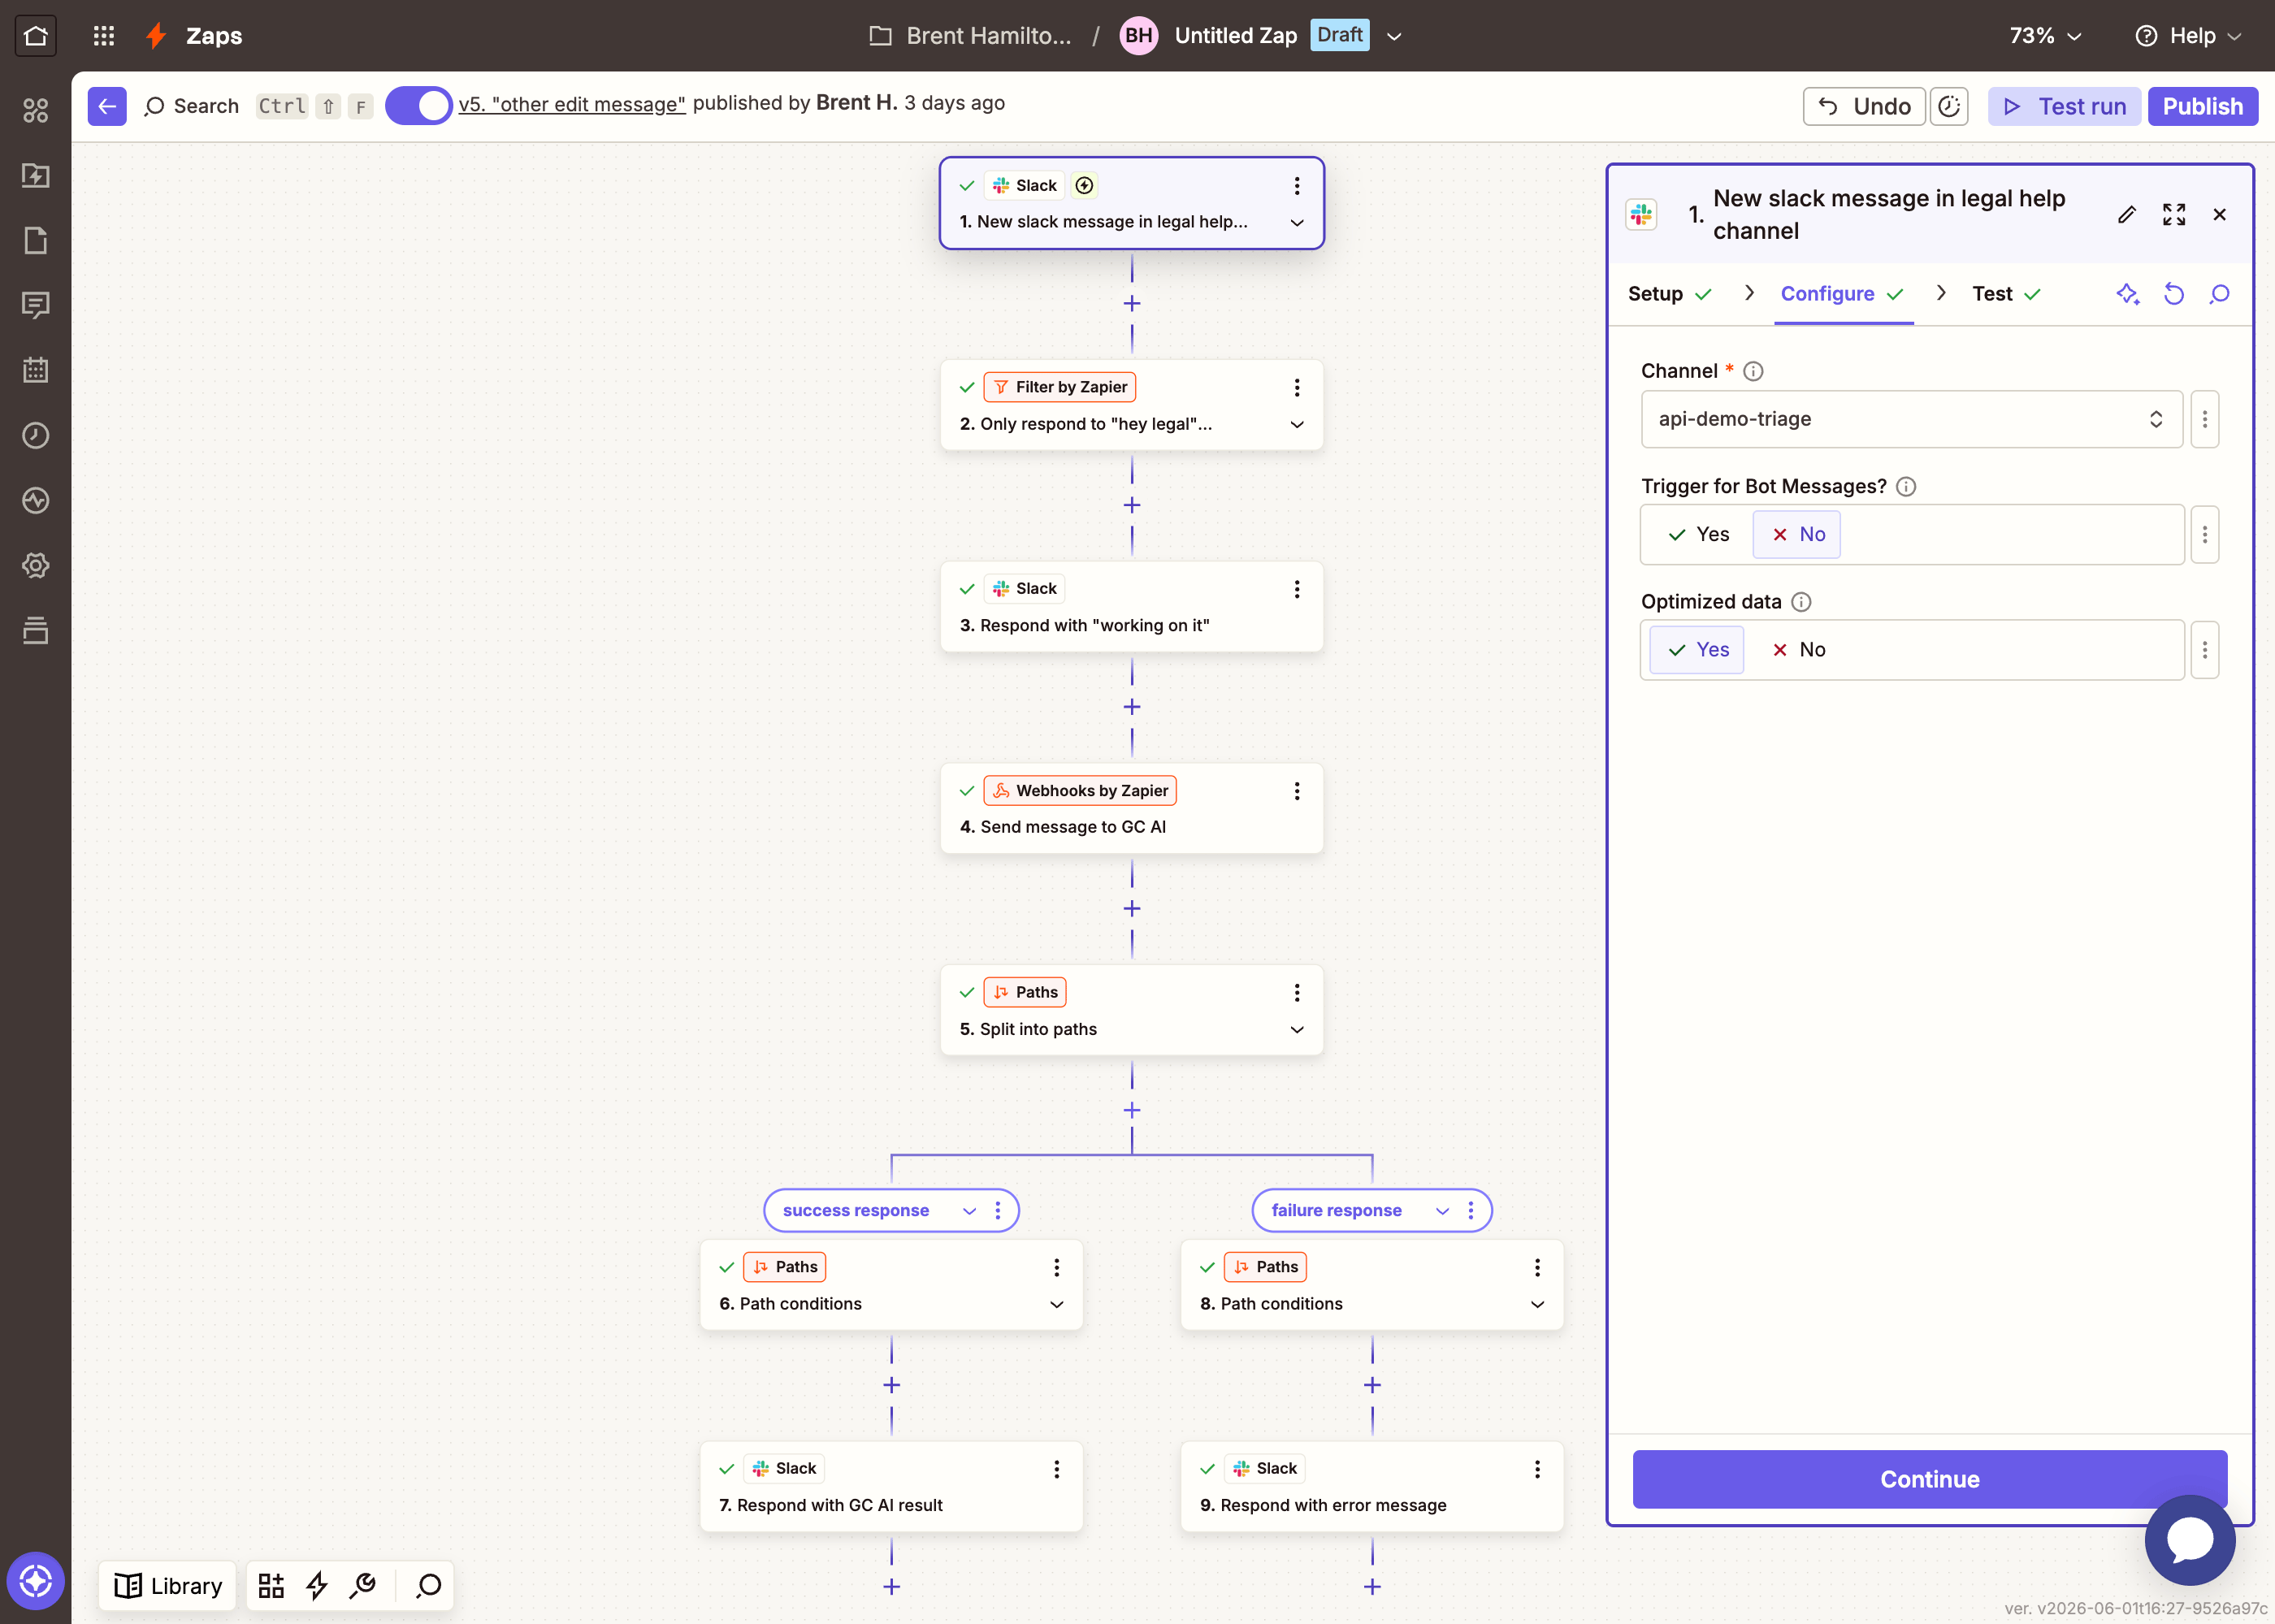Screen dimensions: 2275x1624
Task: Add a step between step 1 and 2
Action: [1132, 303]
